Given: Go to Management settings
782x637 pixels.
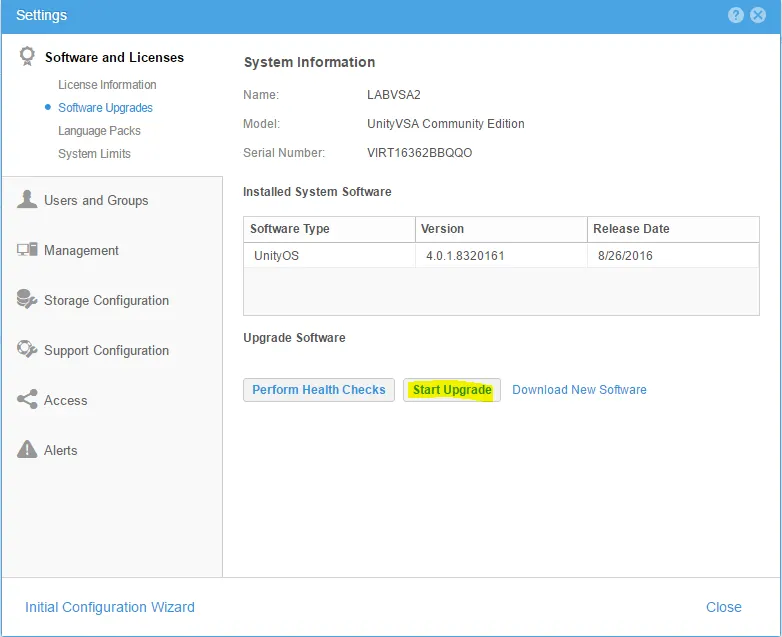Looking at the screenshot, I should (81, 250).
